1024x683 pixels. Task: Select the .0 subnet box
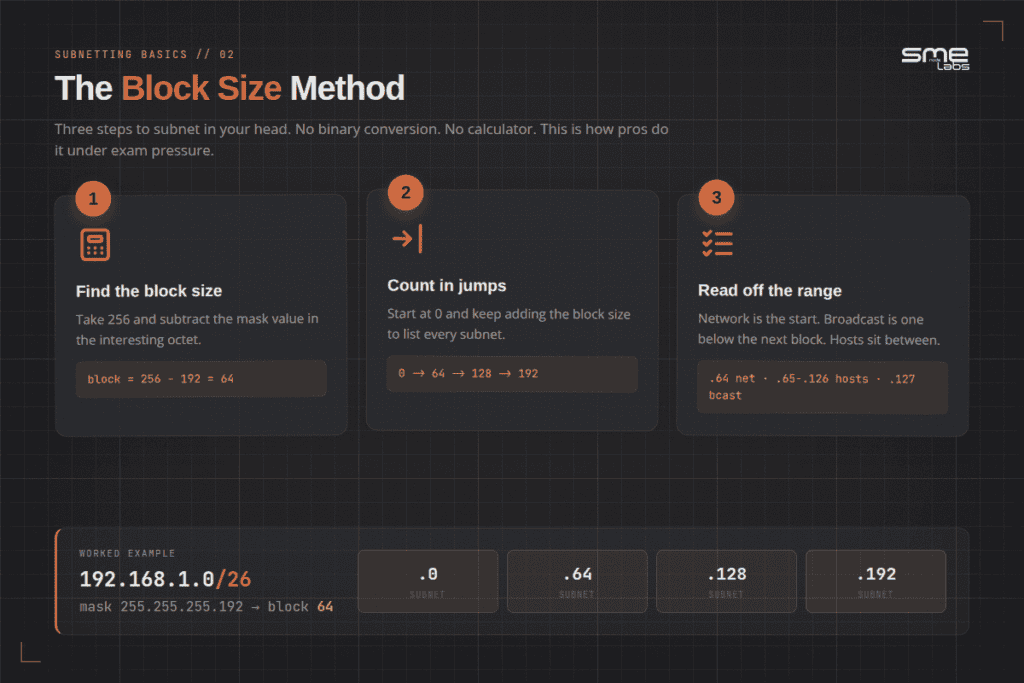[x=428, y=581]
